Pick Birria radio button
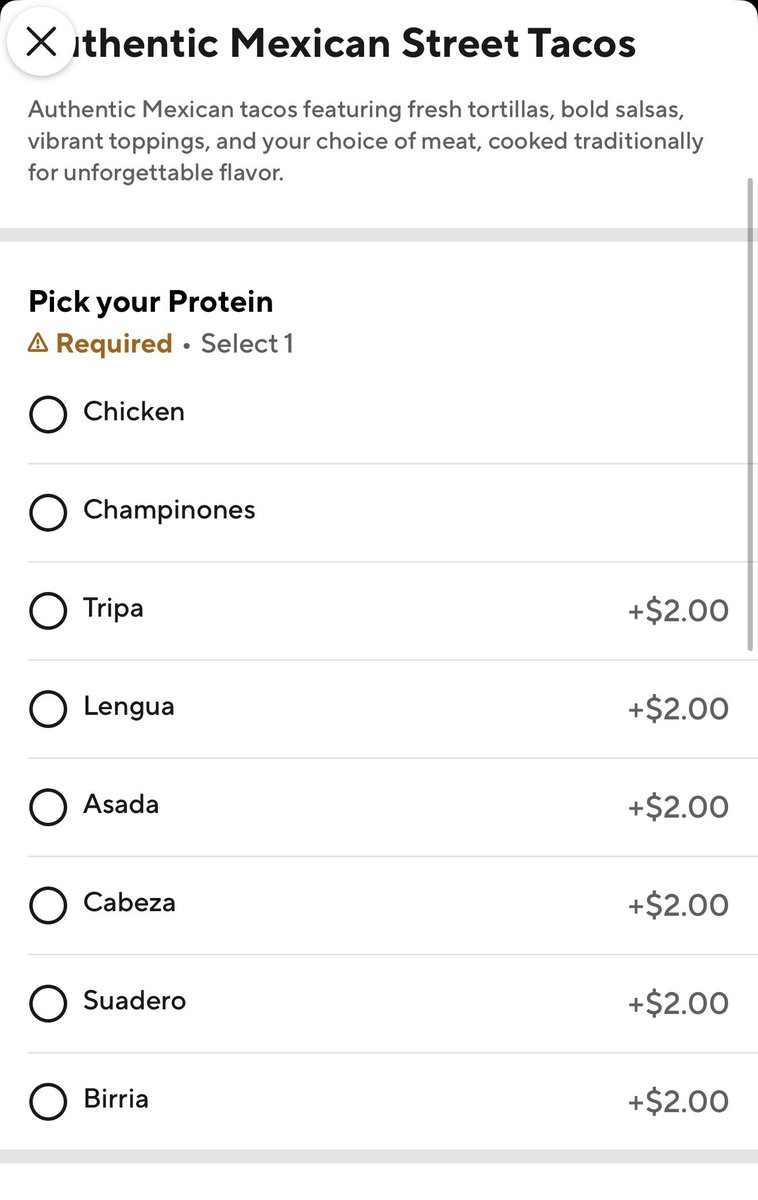 click(x=48, y=1100)
